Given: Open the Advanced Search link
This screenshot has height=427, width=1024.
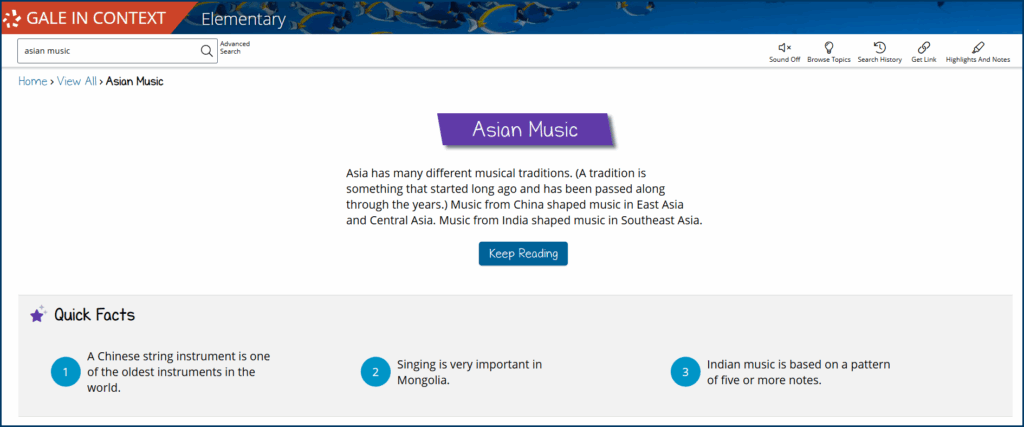Looking at the screenshot, I should pos(235,48).
